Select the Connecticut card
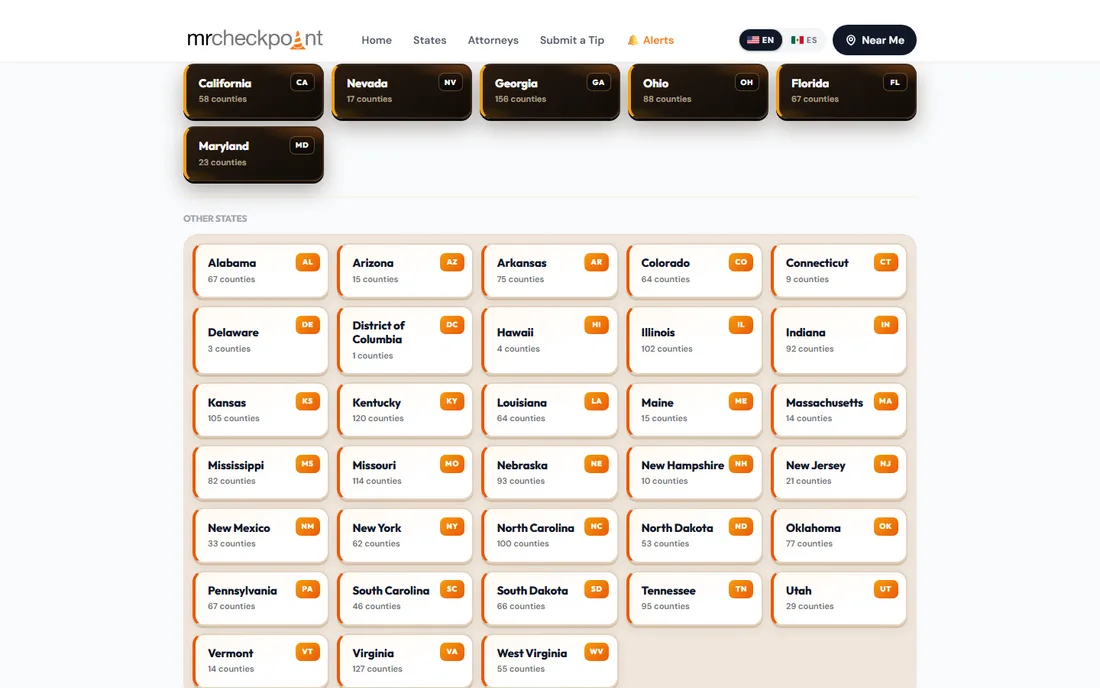Screen dimensions: 1100x688 click(838, 271)
